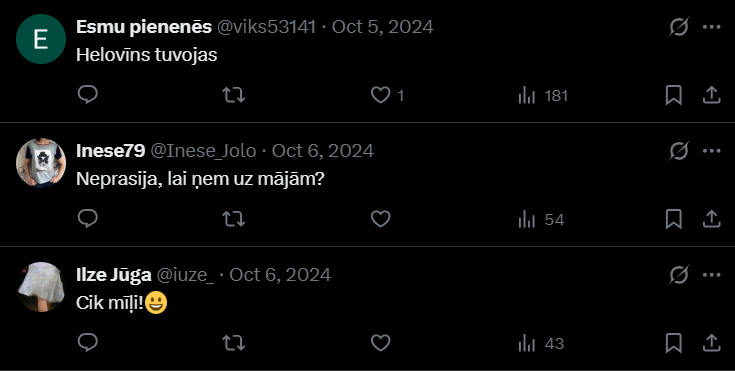This screenshot has height=371, width=735.
Task: Bookmark Ilze Jūga's tweet
Action: [x=674, y=343]
